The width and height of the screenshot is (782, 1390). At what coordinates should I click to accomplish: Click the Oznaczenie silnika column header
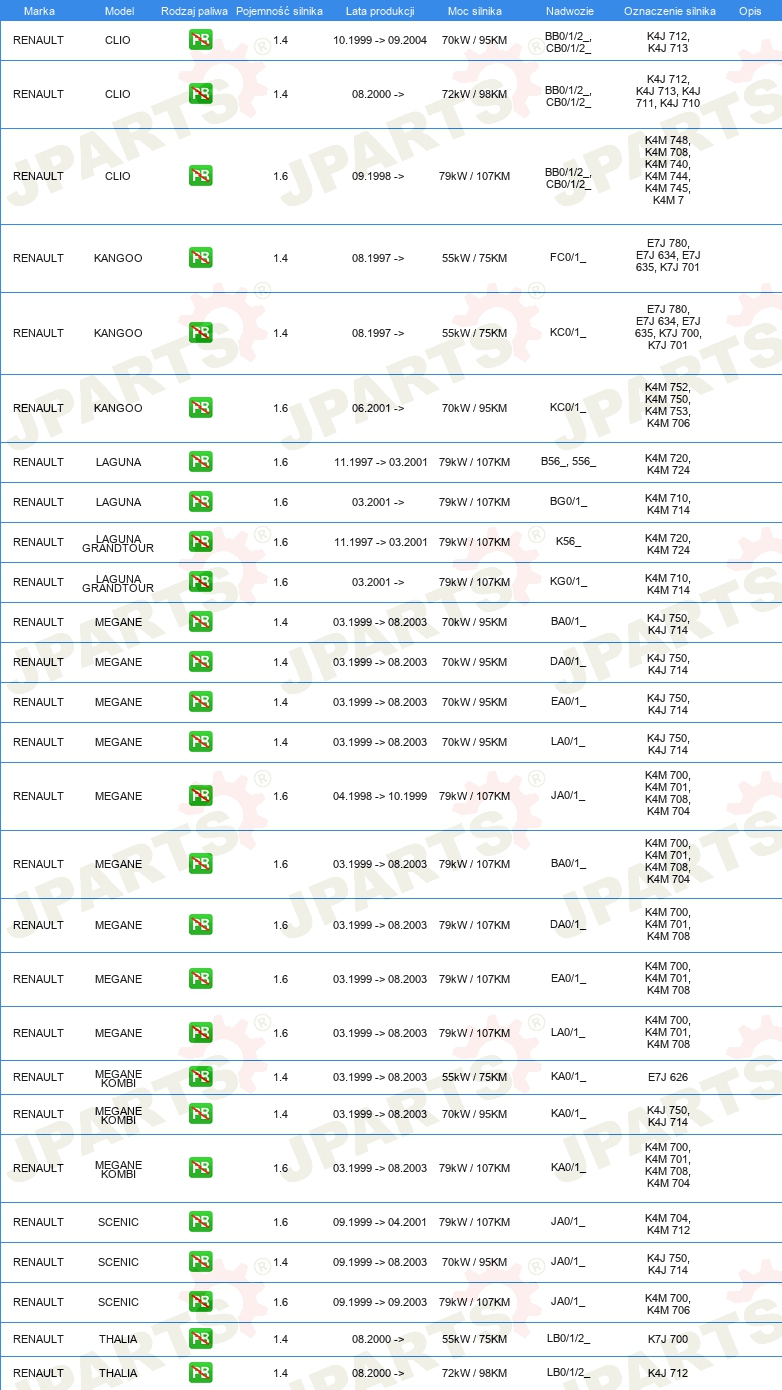[x=670, y=11]
